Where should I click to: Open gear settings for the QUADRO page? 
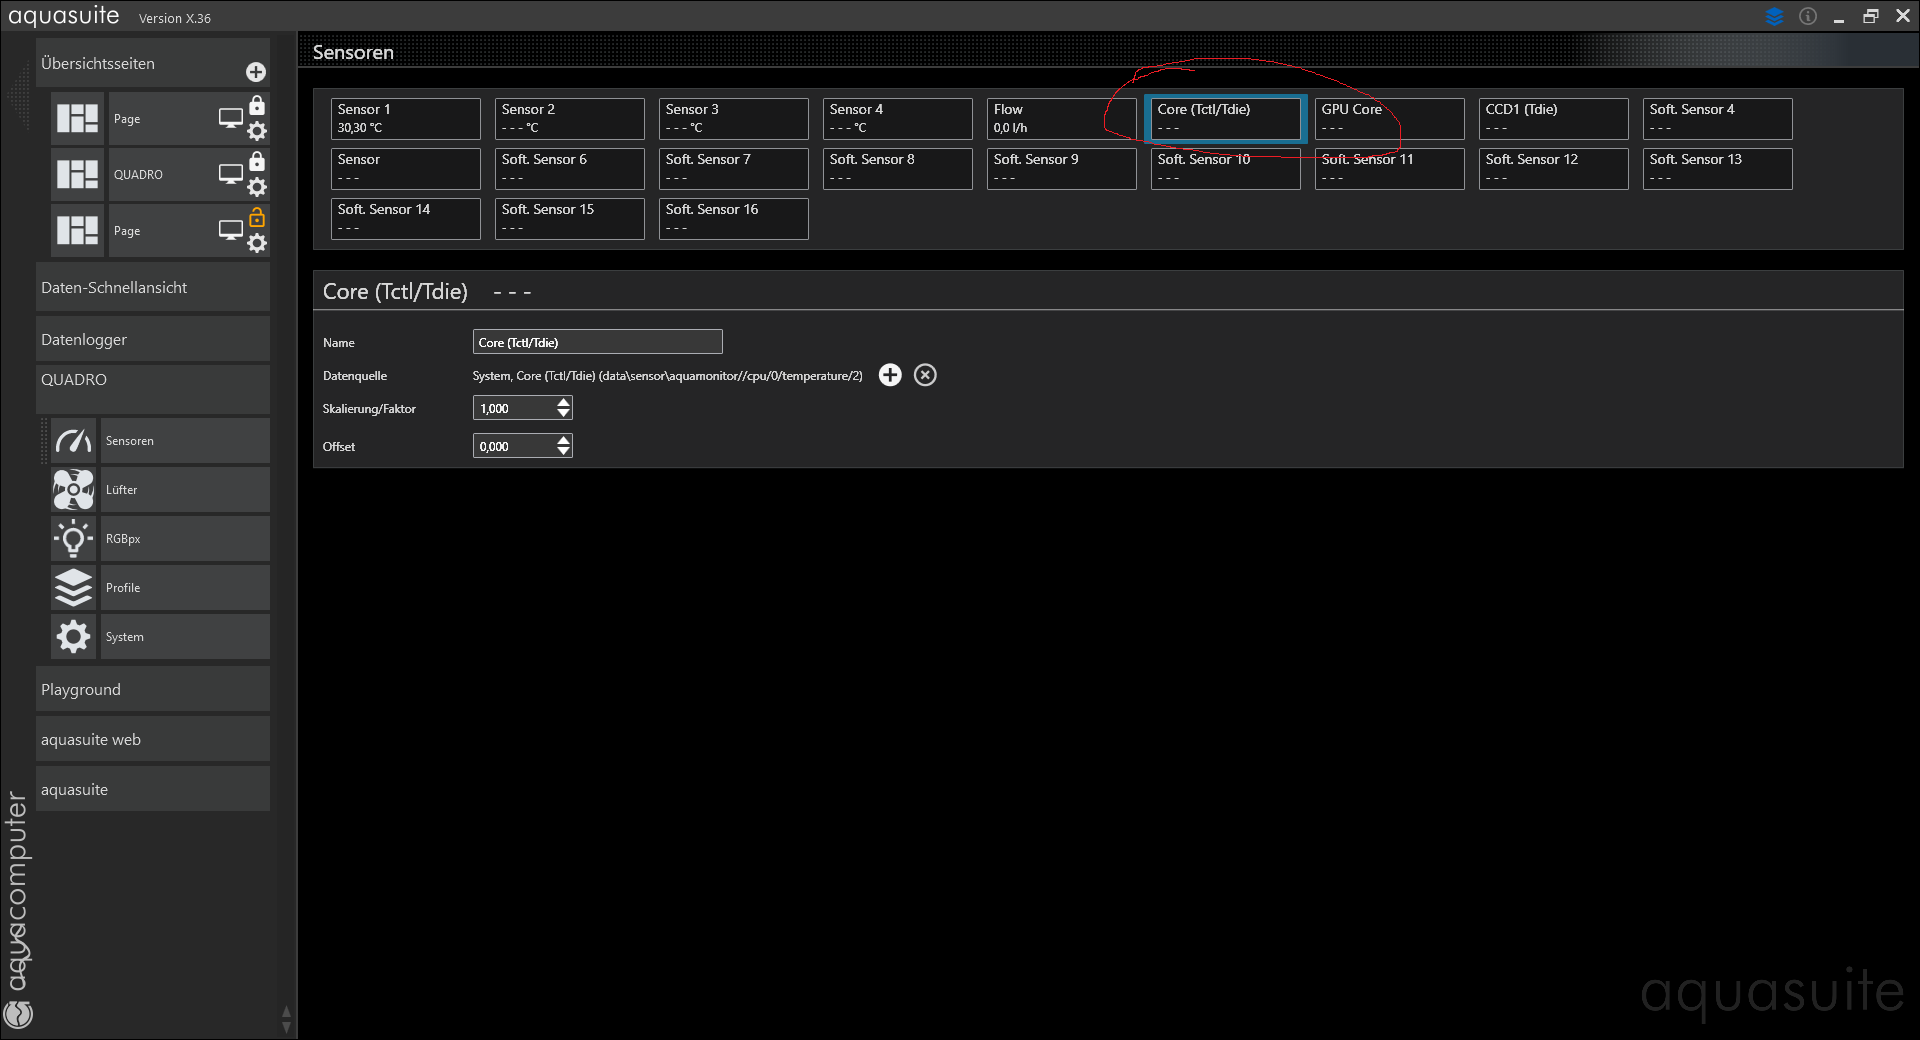click(x=257, y=187)
